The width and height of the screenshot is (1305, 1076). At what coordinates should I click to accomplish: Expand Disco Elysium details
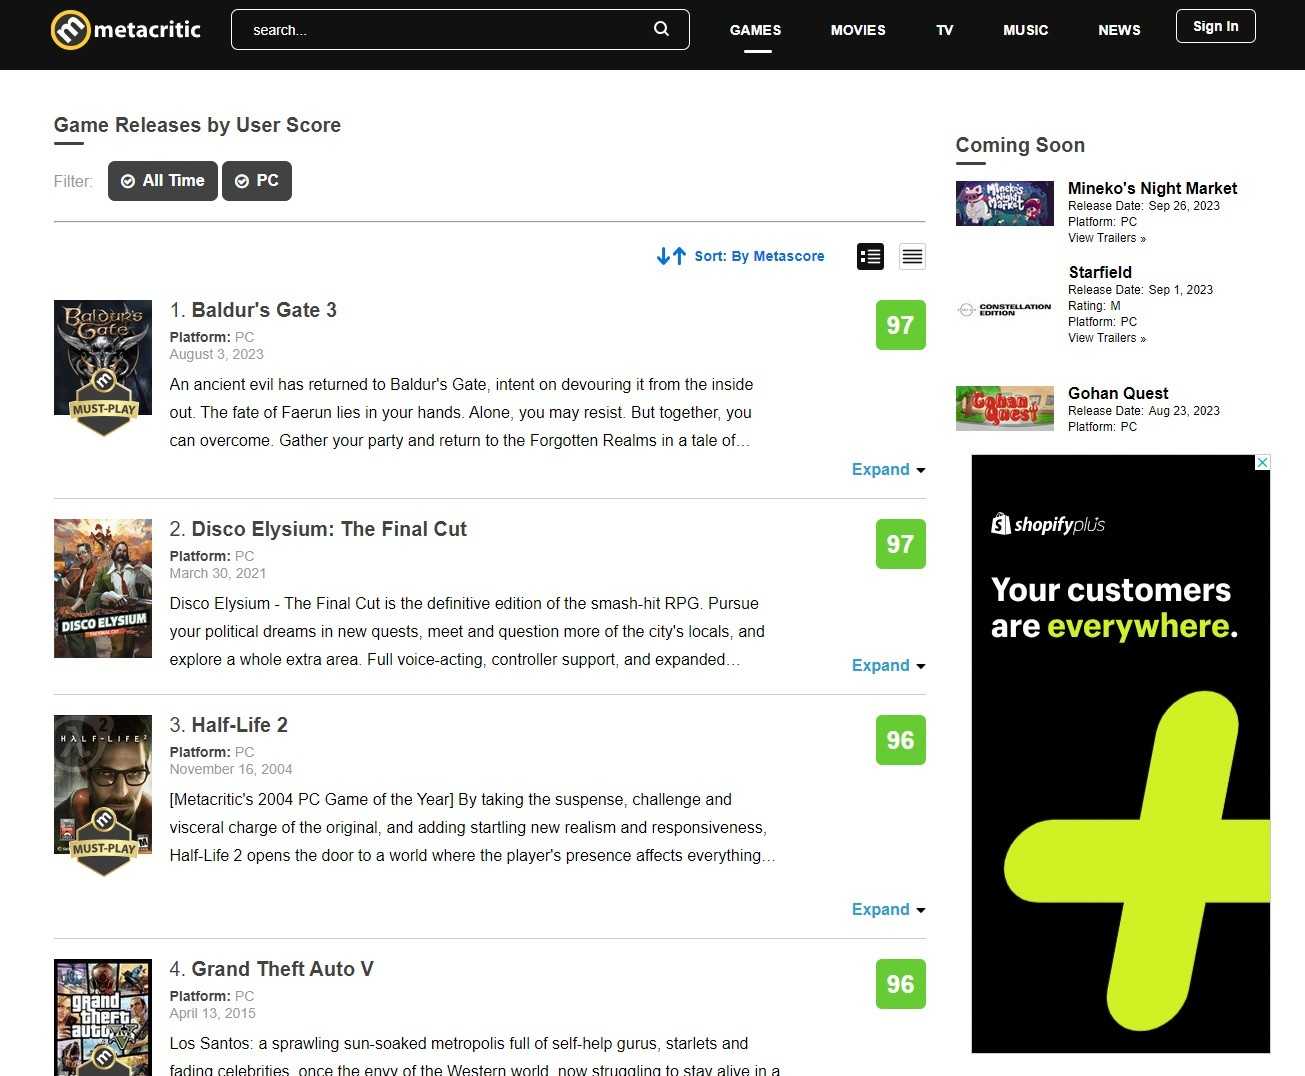point(887,666)
